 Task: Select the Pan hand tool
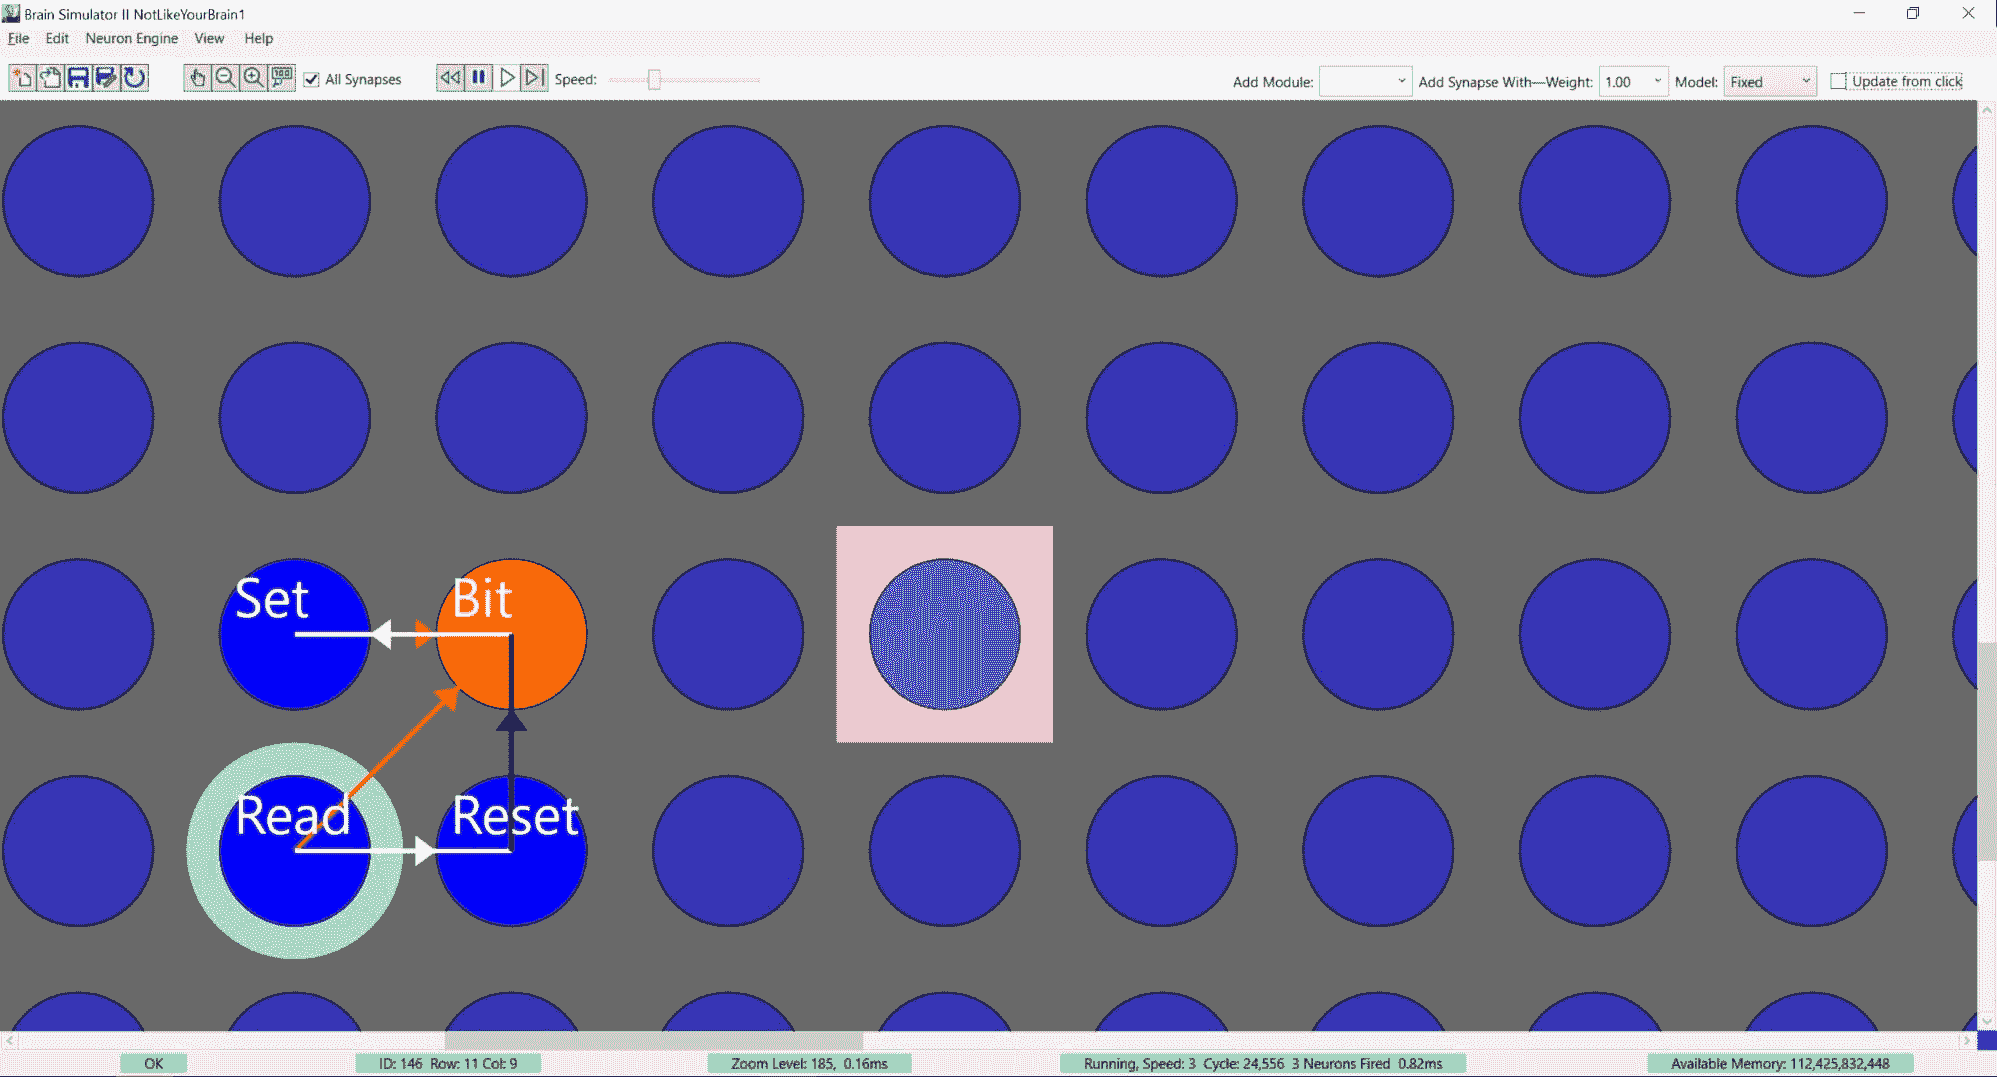pos(197,78)
